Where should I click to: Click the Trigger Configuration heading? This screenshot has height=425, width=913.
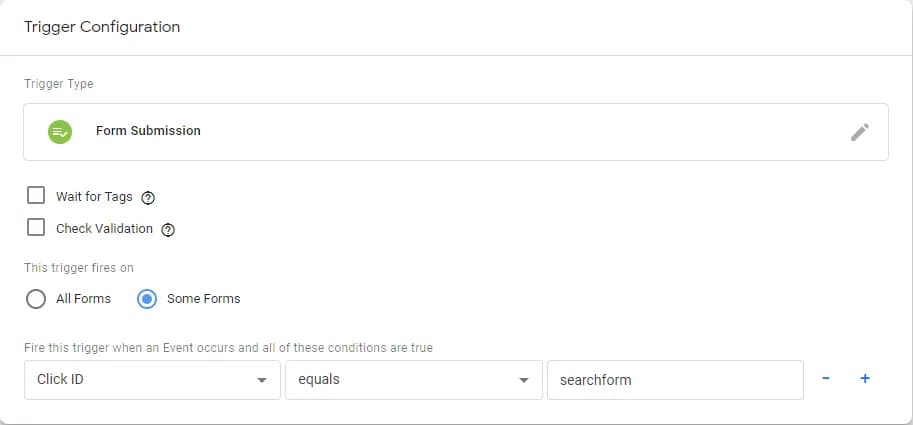pos(102,27)
